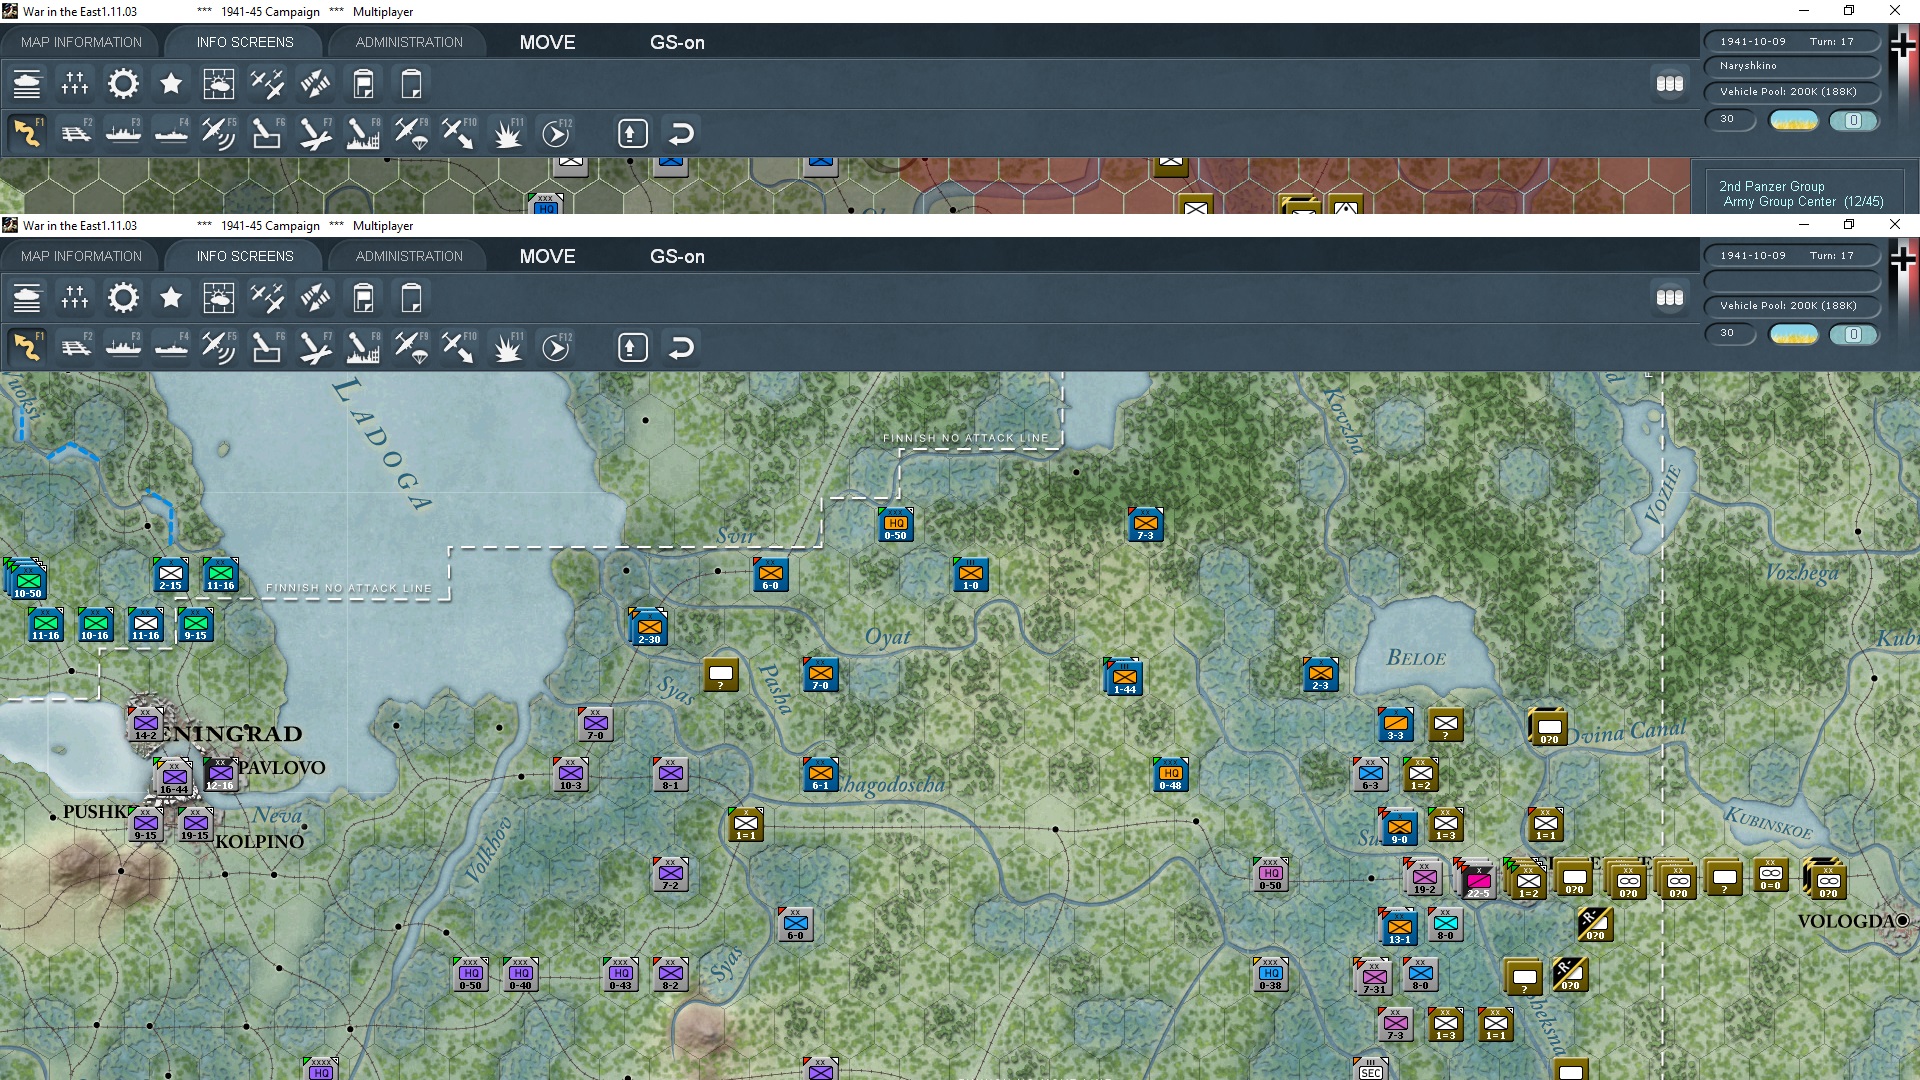Click the 1941-10-09 Turn: 17 display
The image size is (1920, 1080).
tap(1792, 255)
